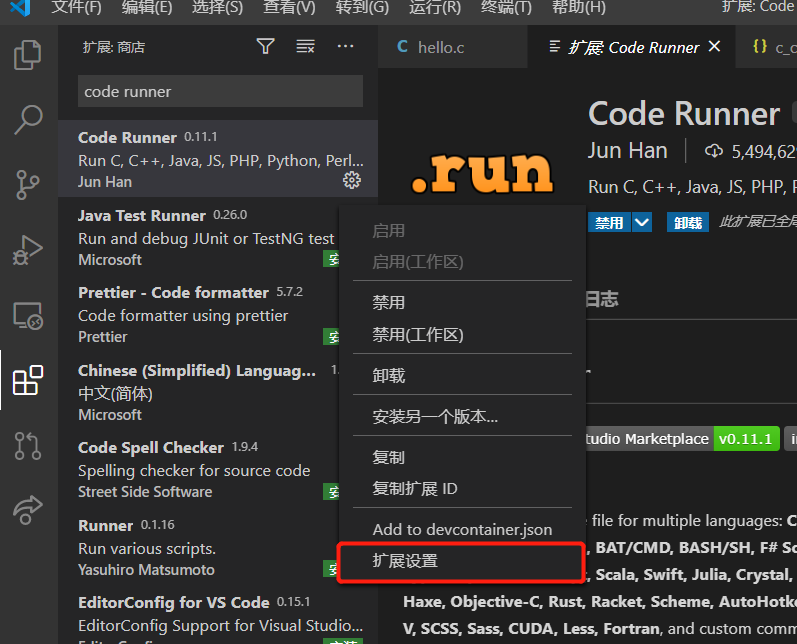Open the 终端(T) menu
This screenshot has width=797, height=644.
[x=506, y=7]
